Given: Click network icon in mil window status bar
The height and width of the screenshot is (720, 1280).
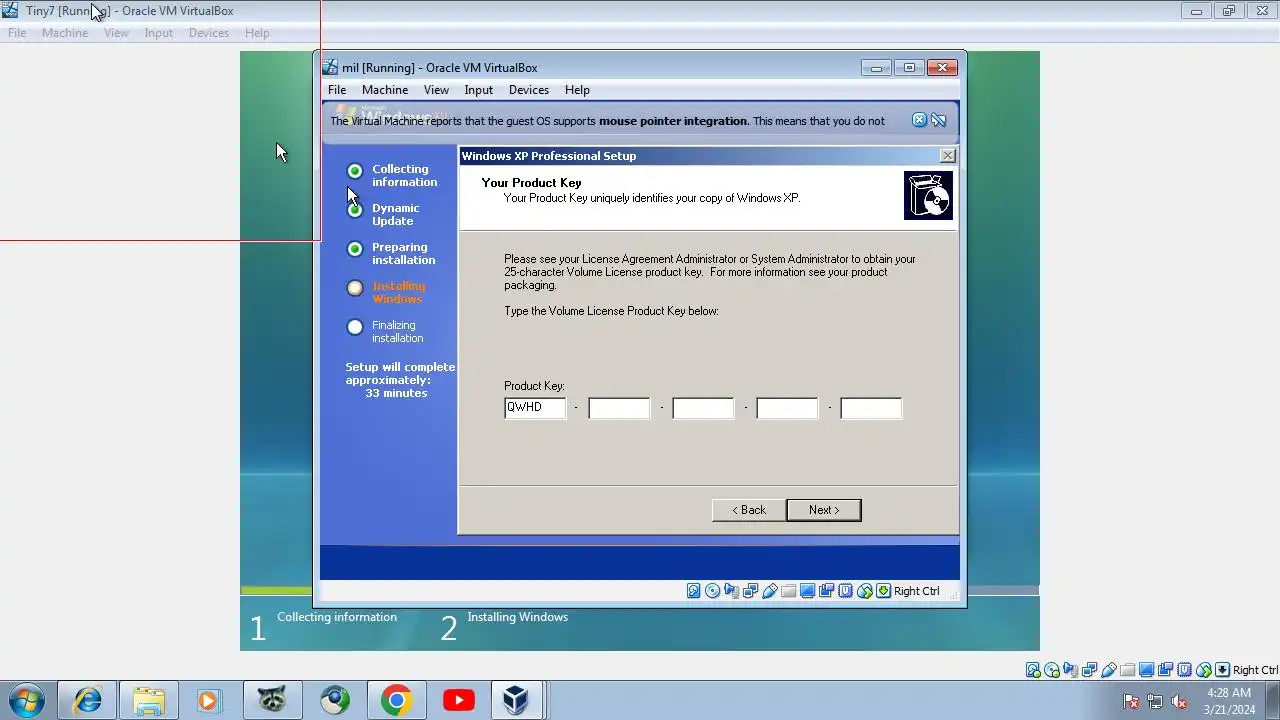Looking at the screenshot, I should click(750, 591).
